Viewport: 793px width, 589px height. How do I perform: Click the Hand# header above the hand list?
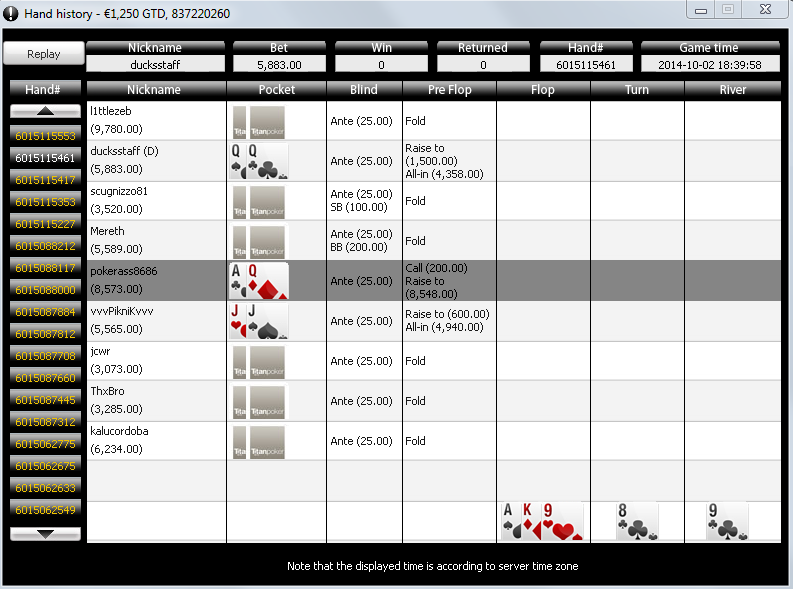[x=45, y=89]
